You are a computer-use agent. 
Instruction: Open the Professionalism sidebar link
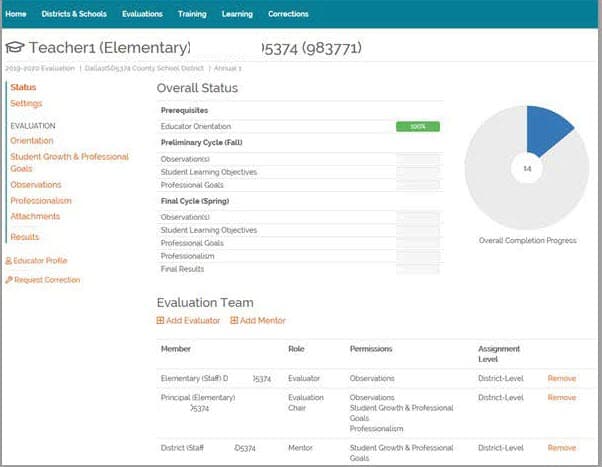pyautogui.click(x=41, y=201)
